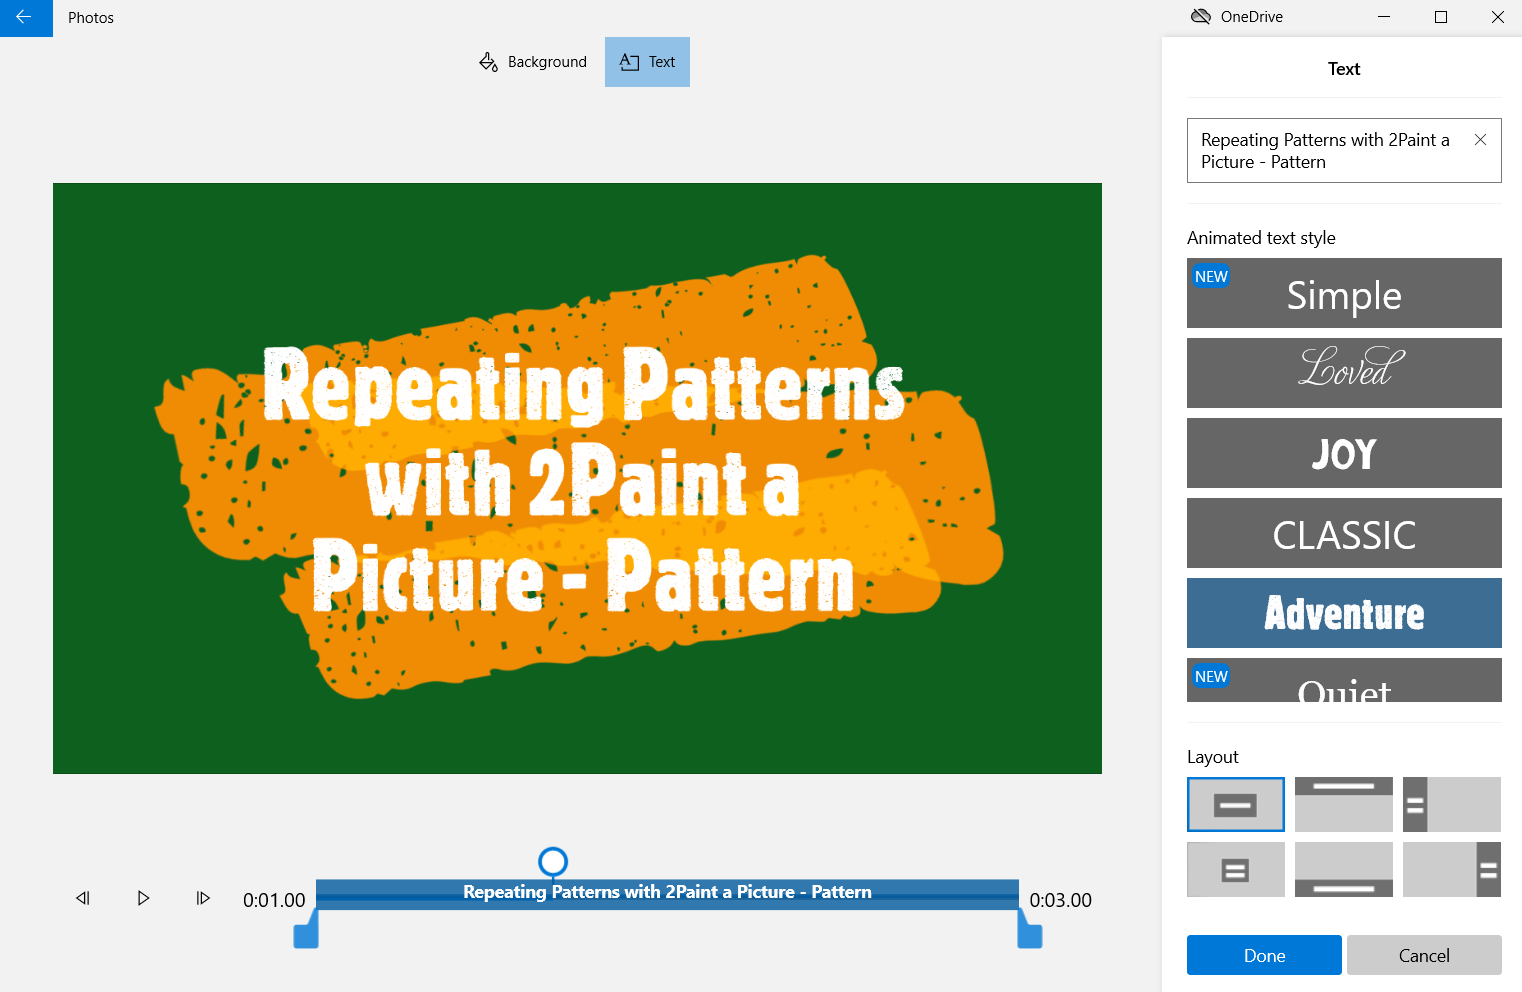The width and height of the screenshot is (1522, 992).
Task: Click the playhead circle on the timeline
Action: [553, 861]
